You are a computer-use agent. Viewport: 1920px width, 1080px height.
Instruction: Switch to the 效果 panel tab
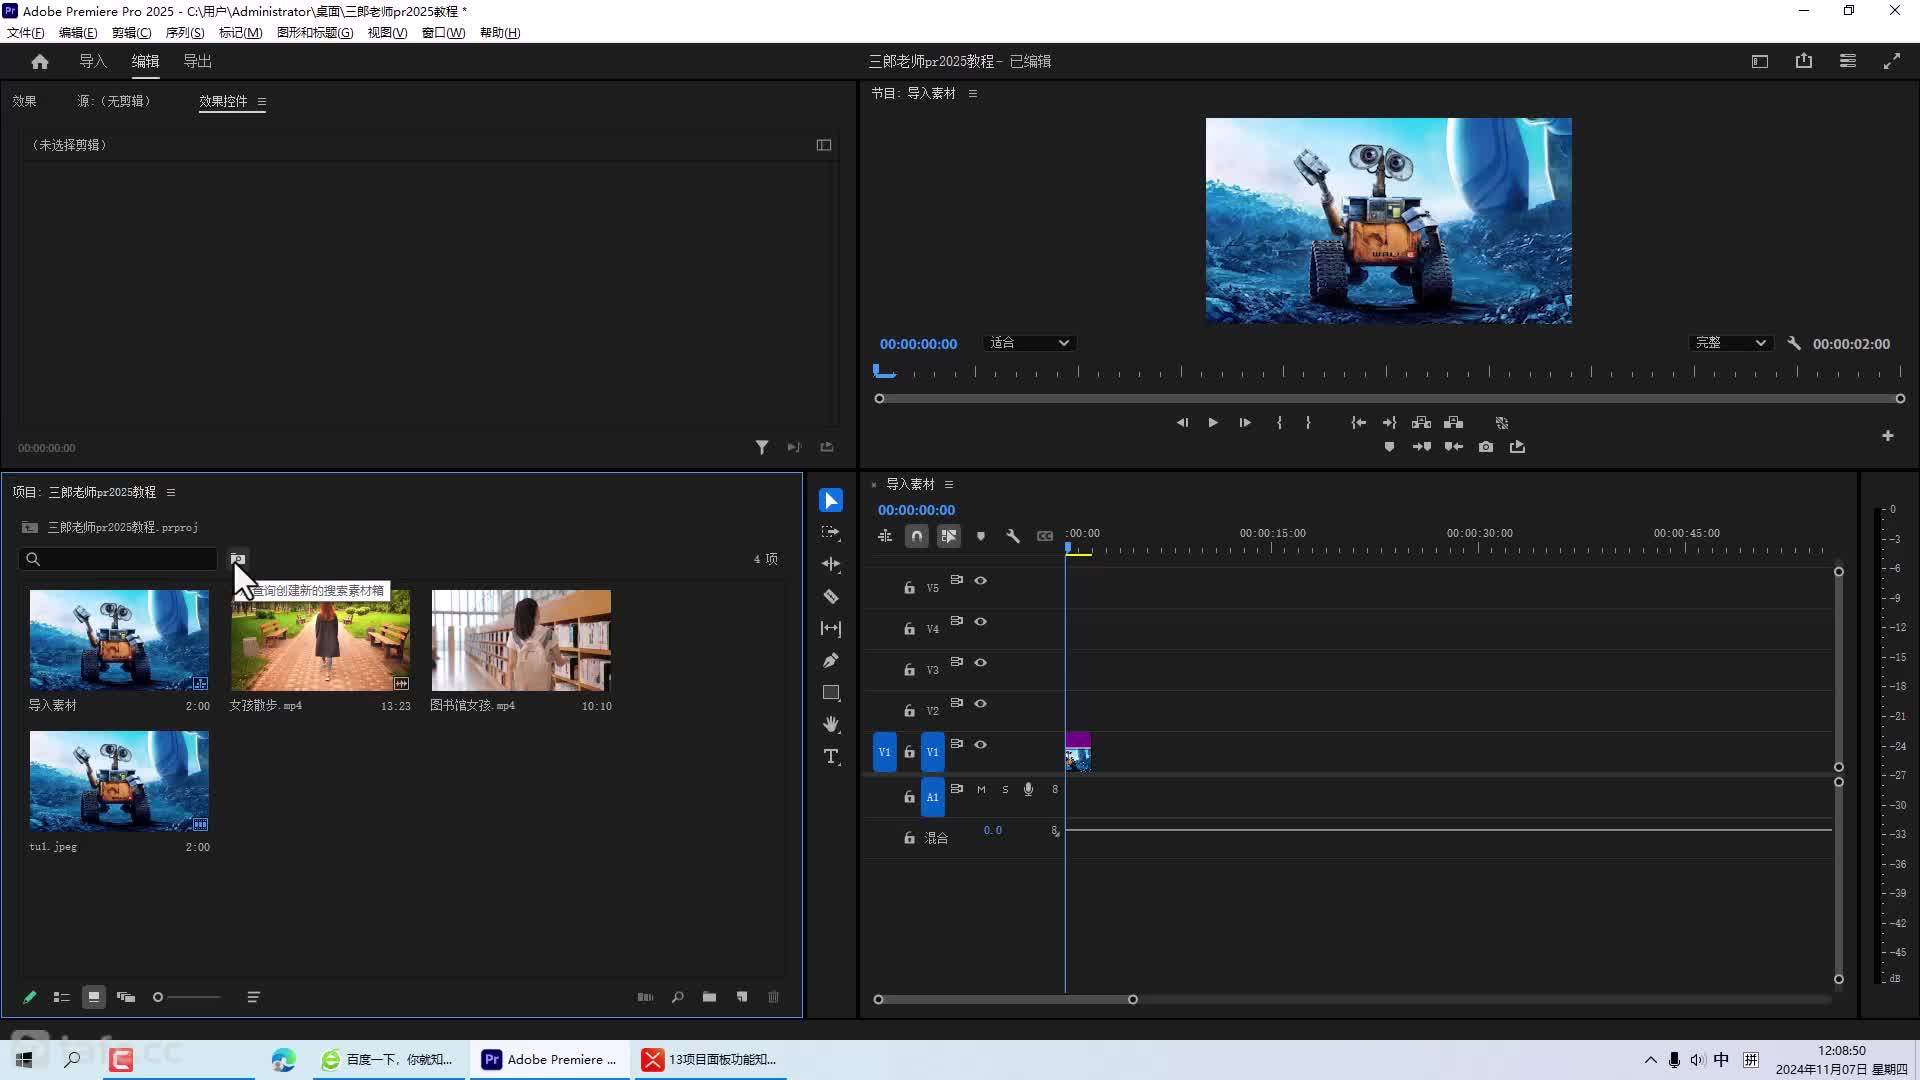point(24,101)
